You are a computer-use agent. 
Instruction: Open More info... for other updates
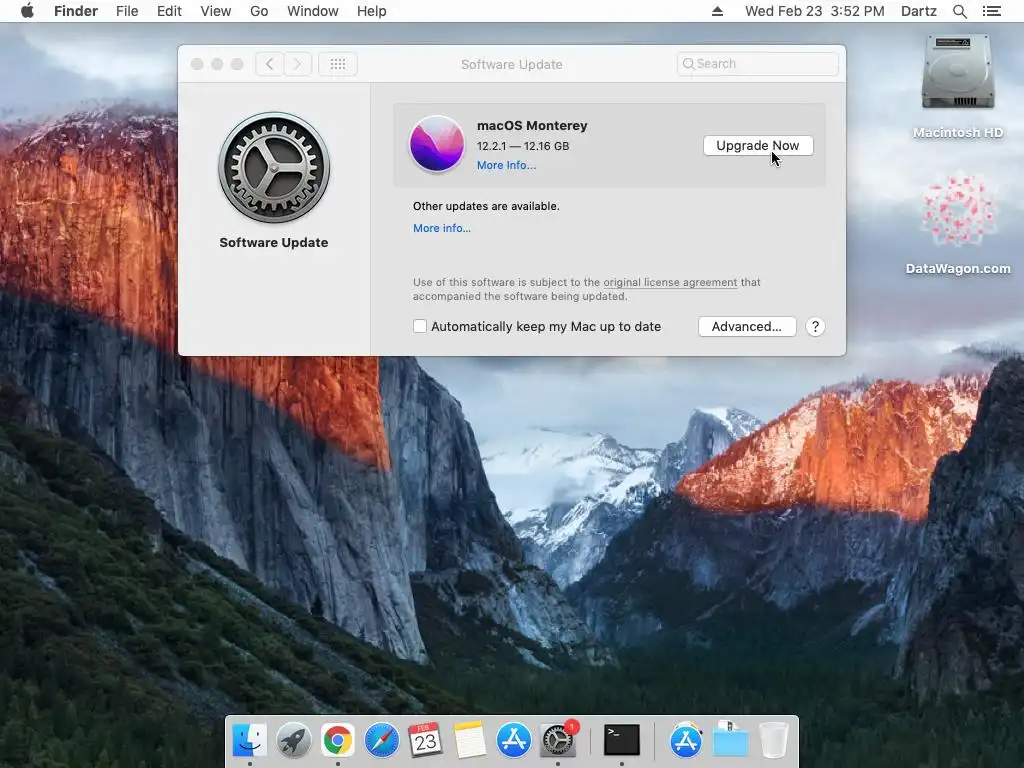click(442, 228)
